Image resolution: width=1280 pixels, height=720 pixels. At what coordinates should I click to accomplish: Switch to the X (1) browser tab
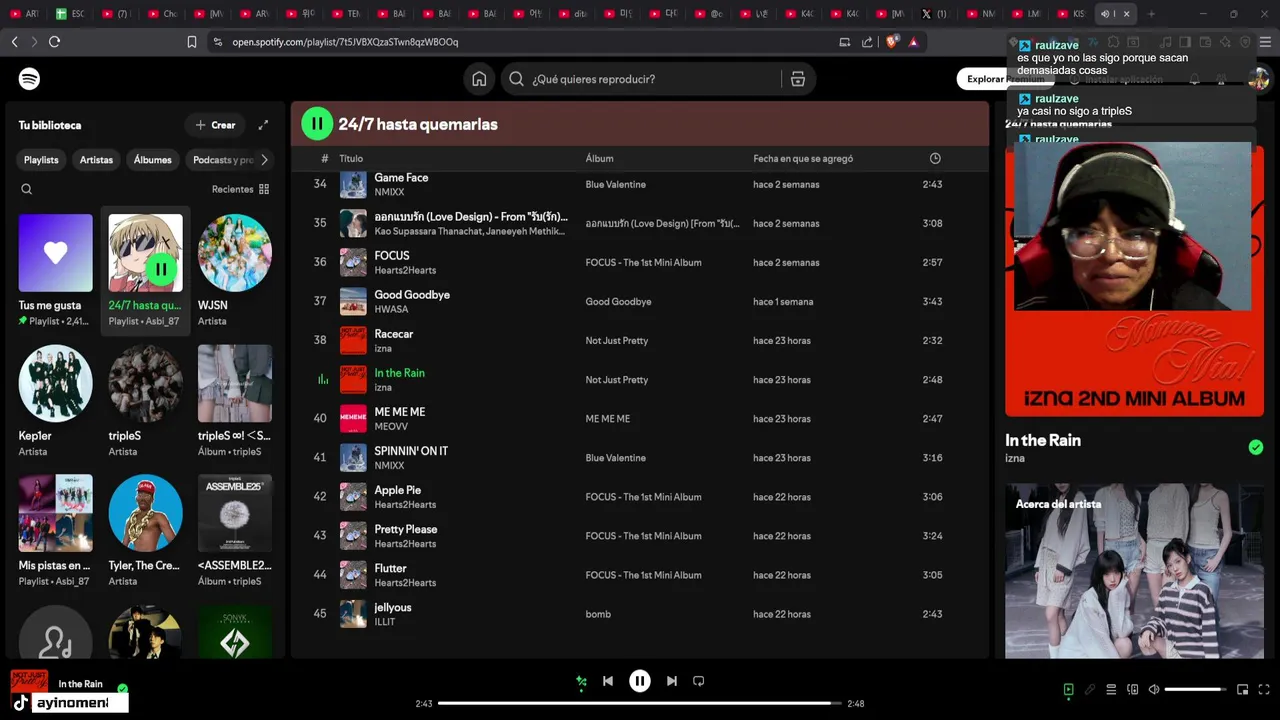[x=934, y=14]
